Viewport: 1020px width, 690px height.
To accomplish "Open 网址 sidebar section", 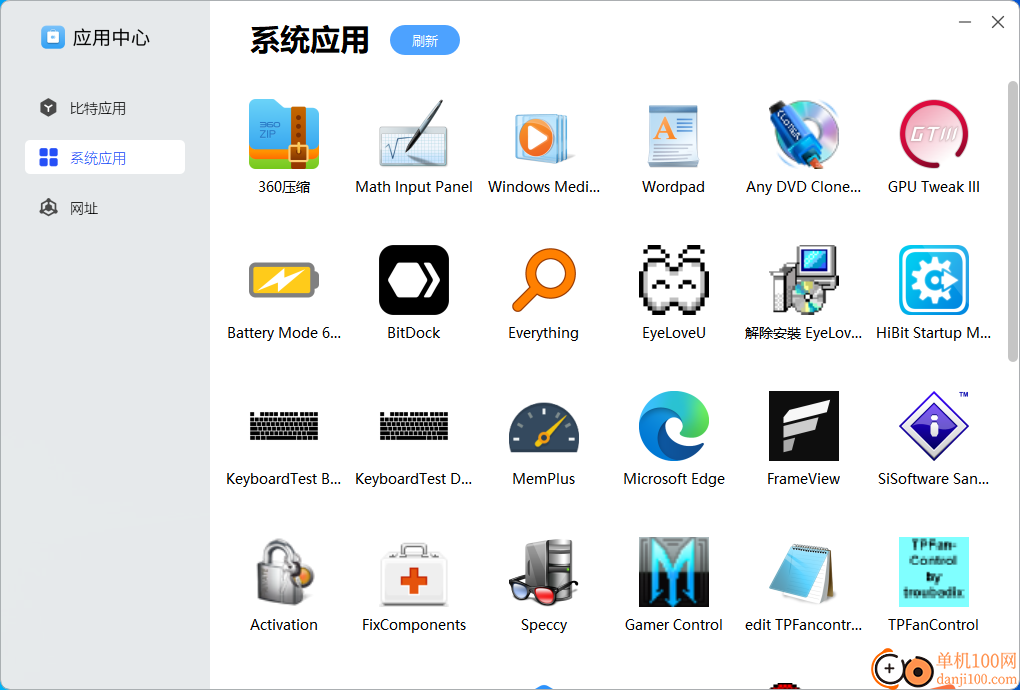I will pos(105,208).
